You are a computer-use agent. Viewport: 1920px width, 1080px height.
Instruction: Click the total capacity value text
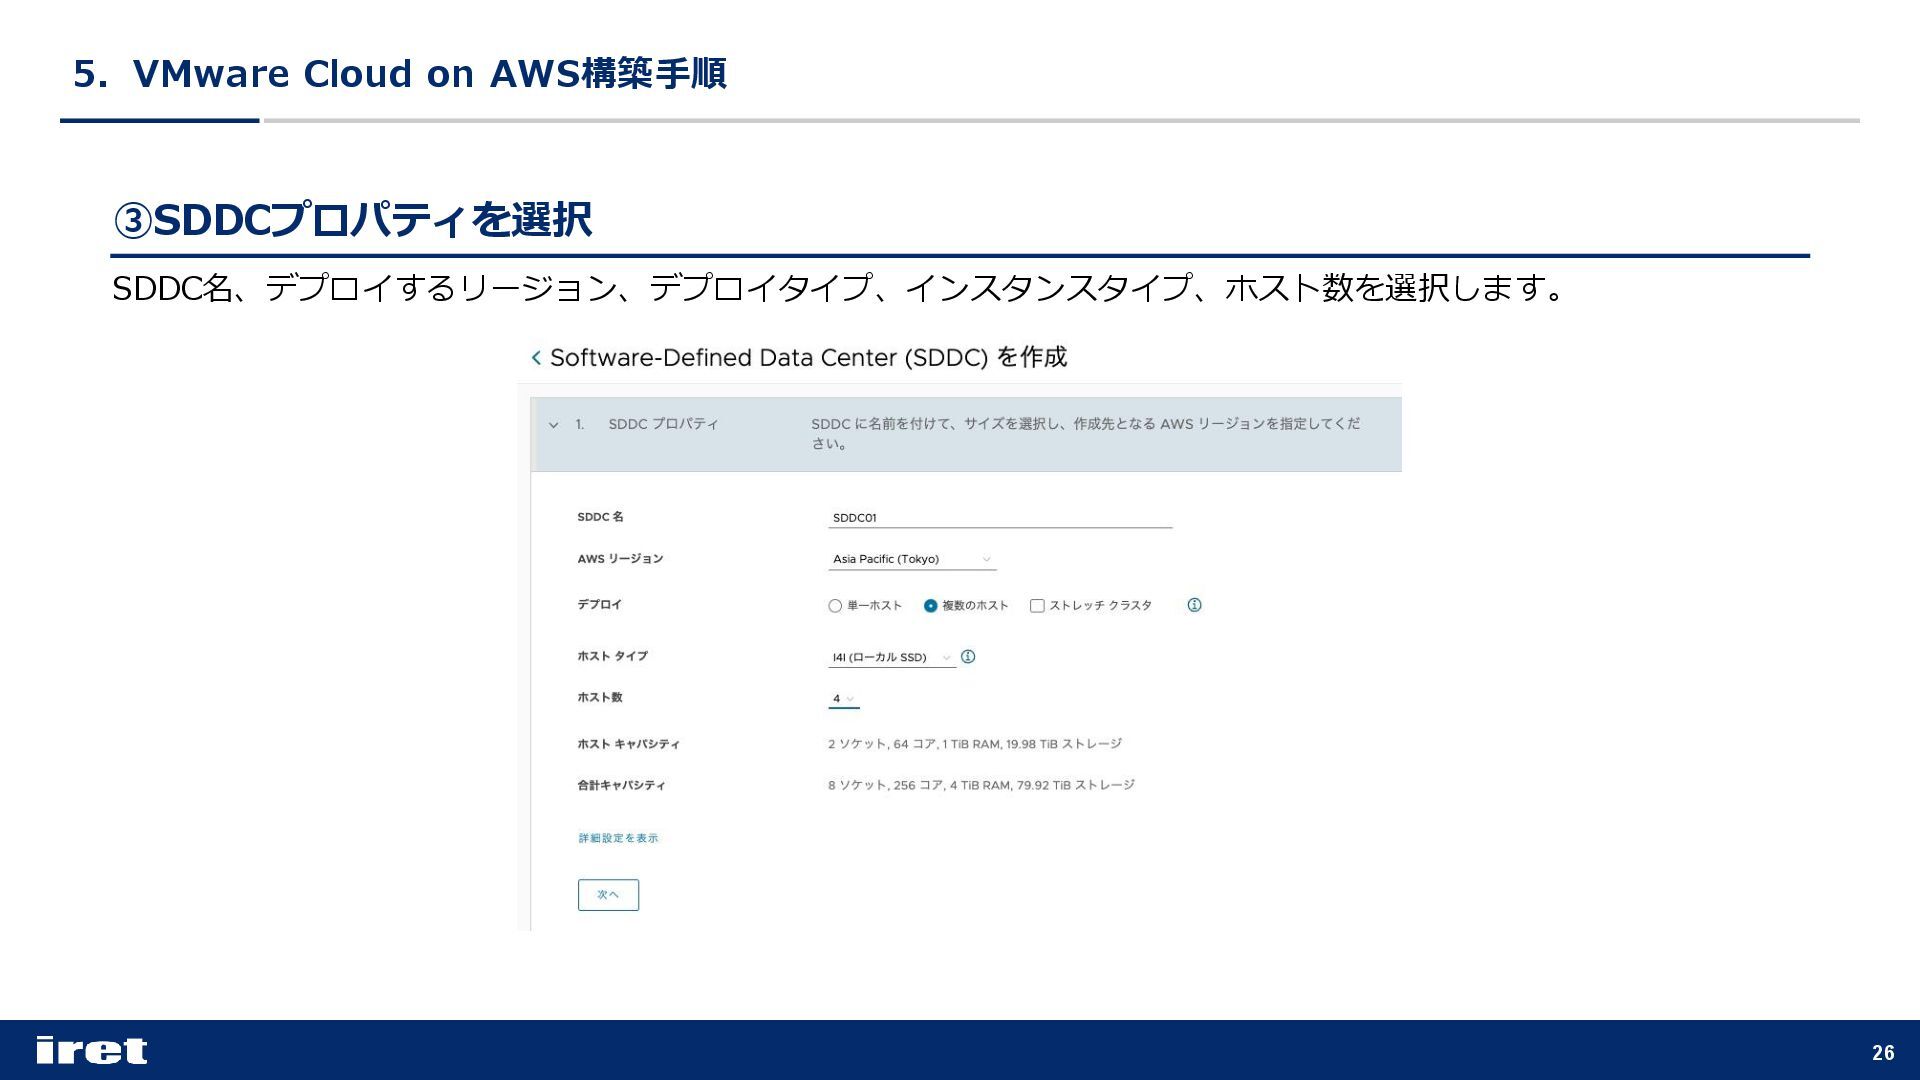coord(980,785)
